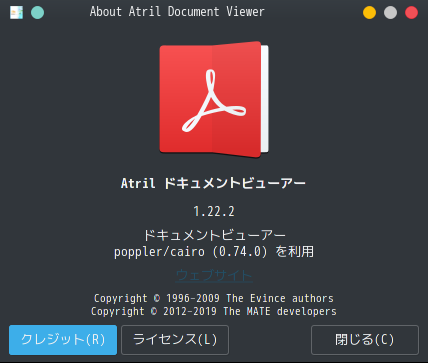Click the red PDF book application logo
Image resolution: width=428 pixels, height=363 pixels.
(x=214, y=99)
